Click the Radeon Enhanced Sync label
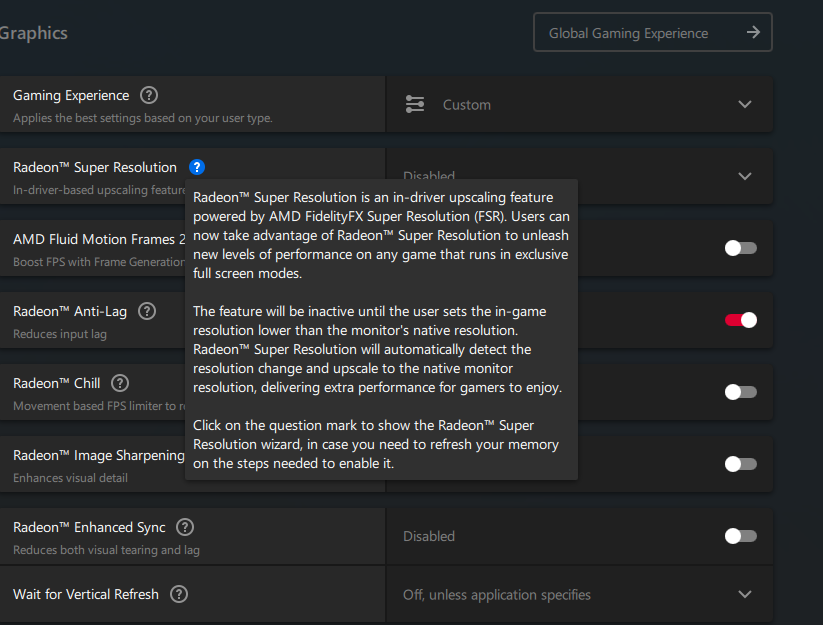823x625 pixels. click(x=89, y=527)
